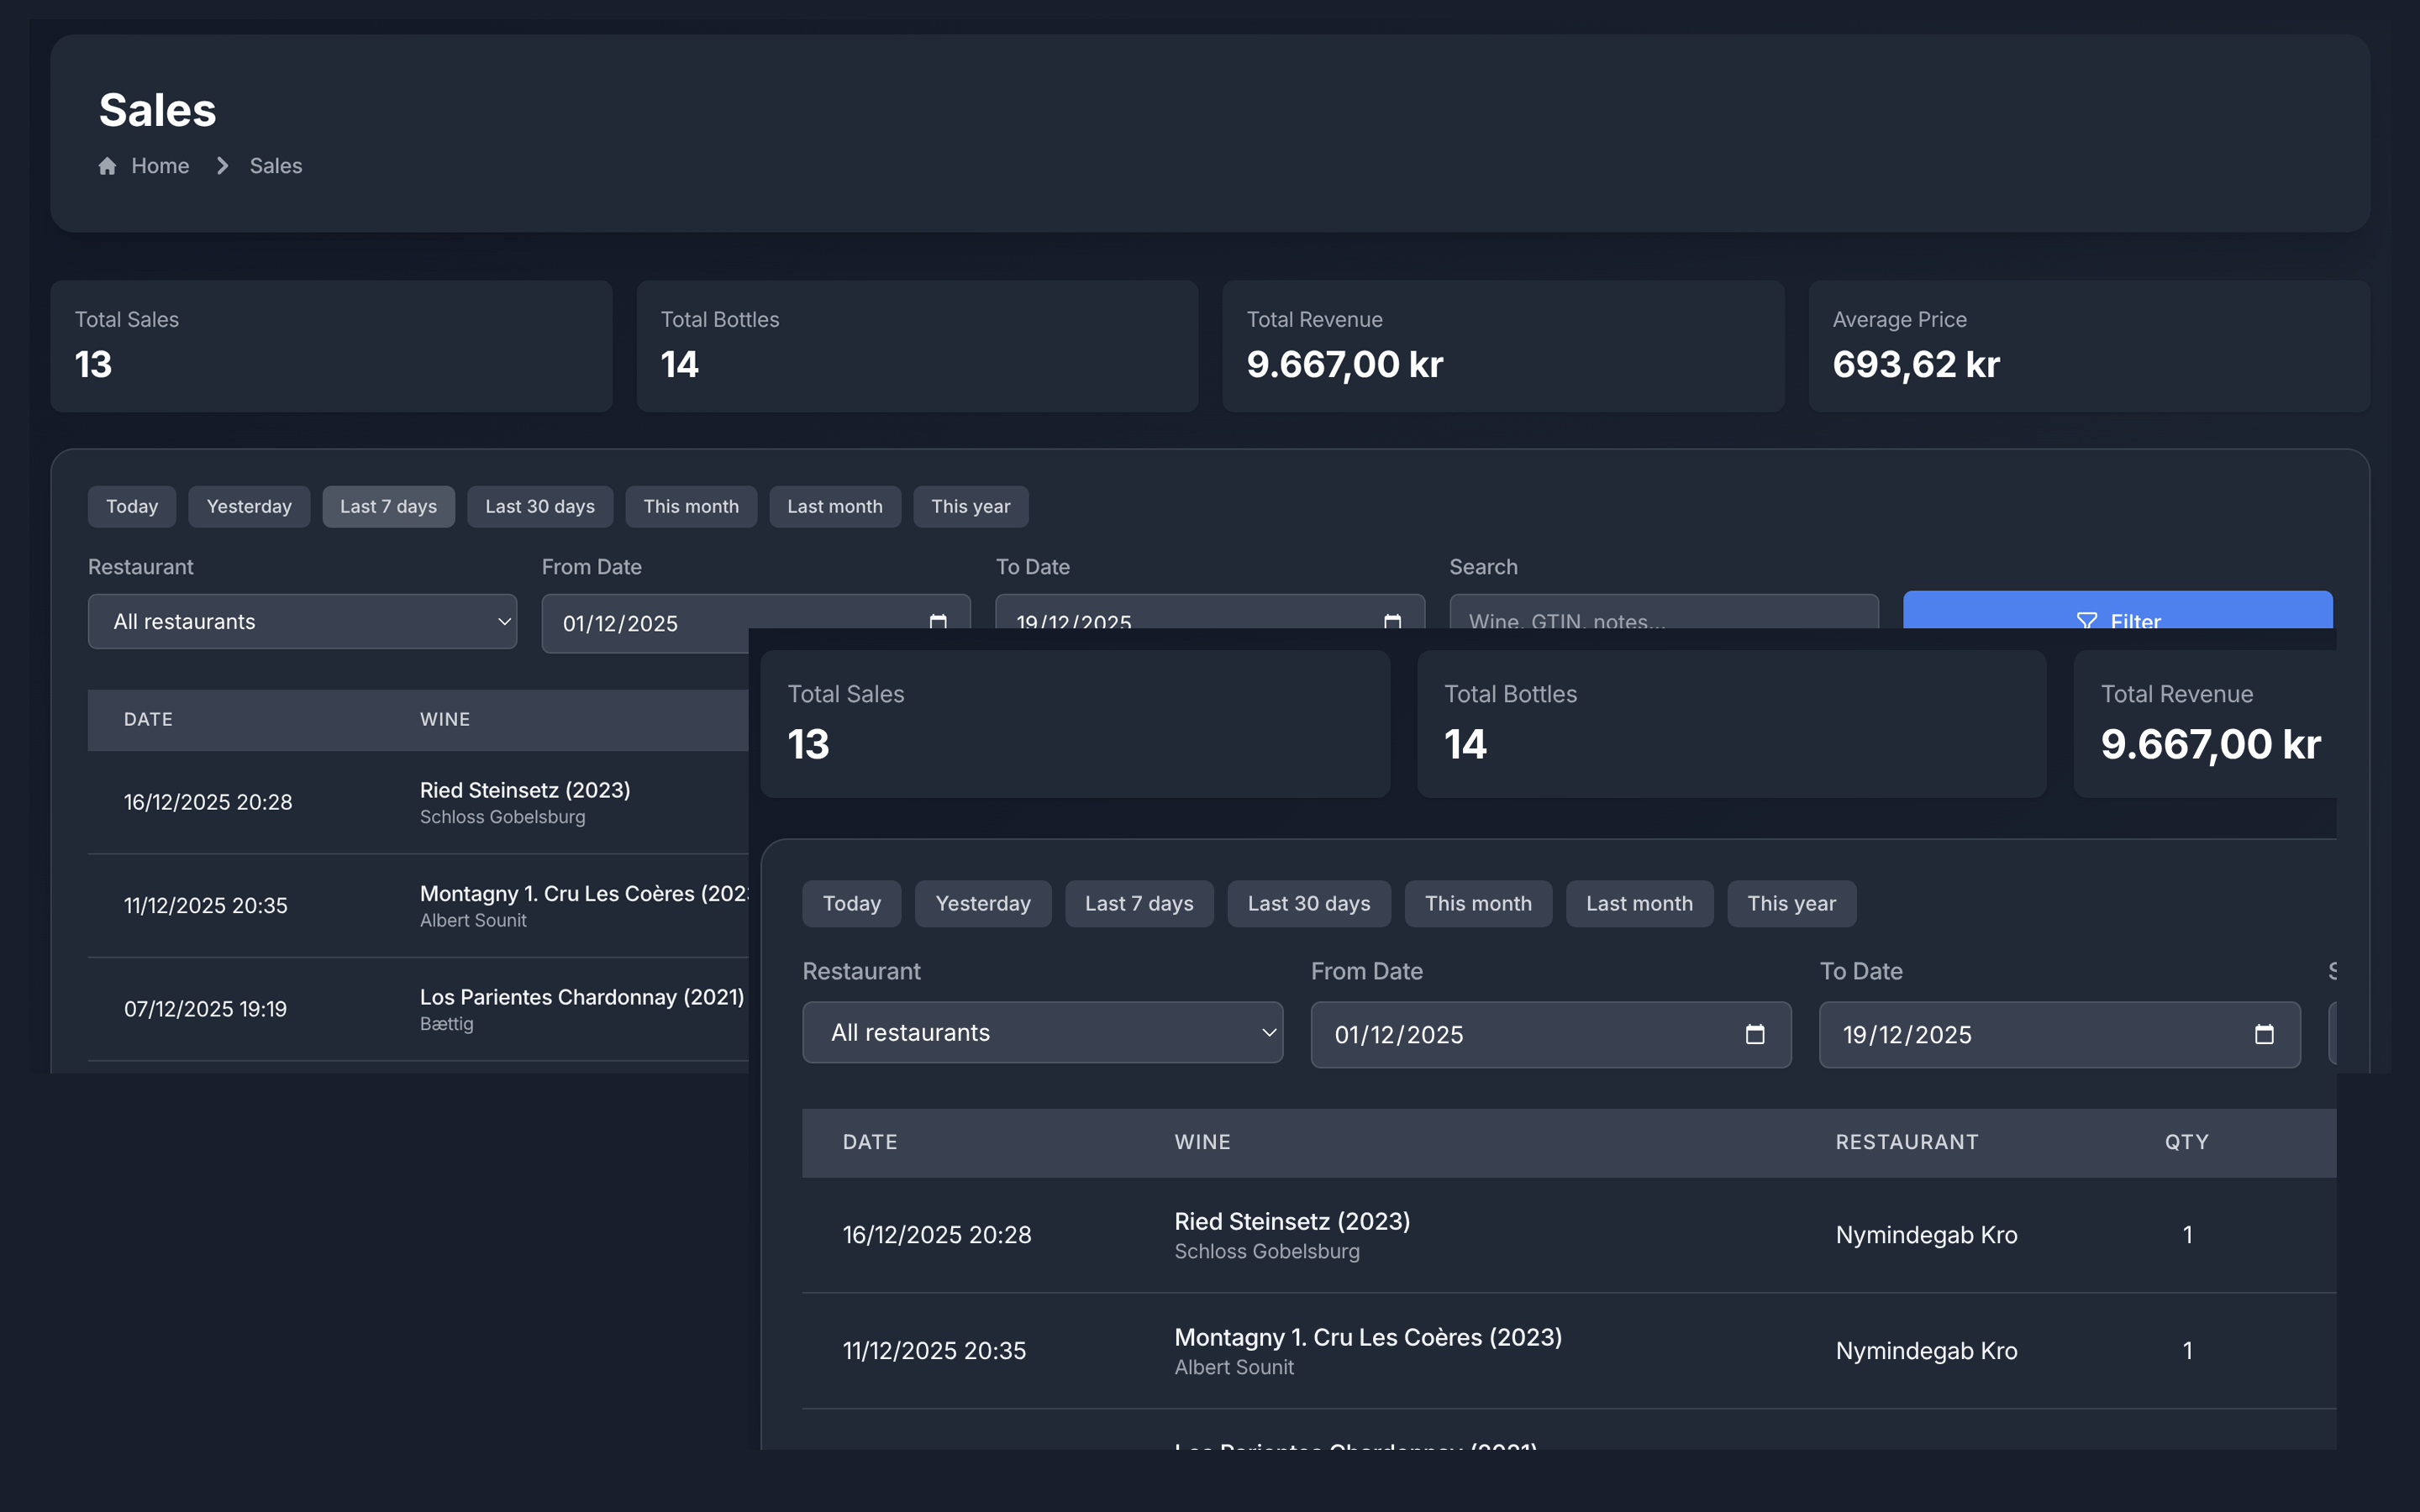Click '11/12/2025 20:35' date on main page table

(206, 905)
